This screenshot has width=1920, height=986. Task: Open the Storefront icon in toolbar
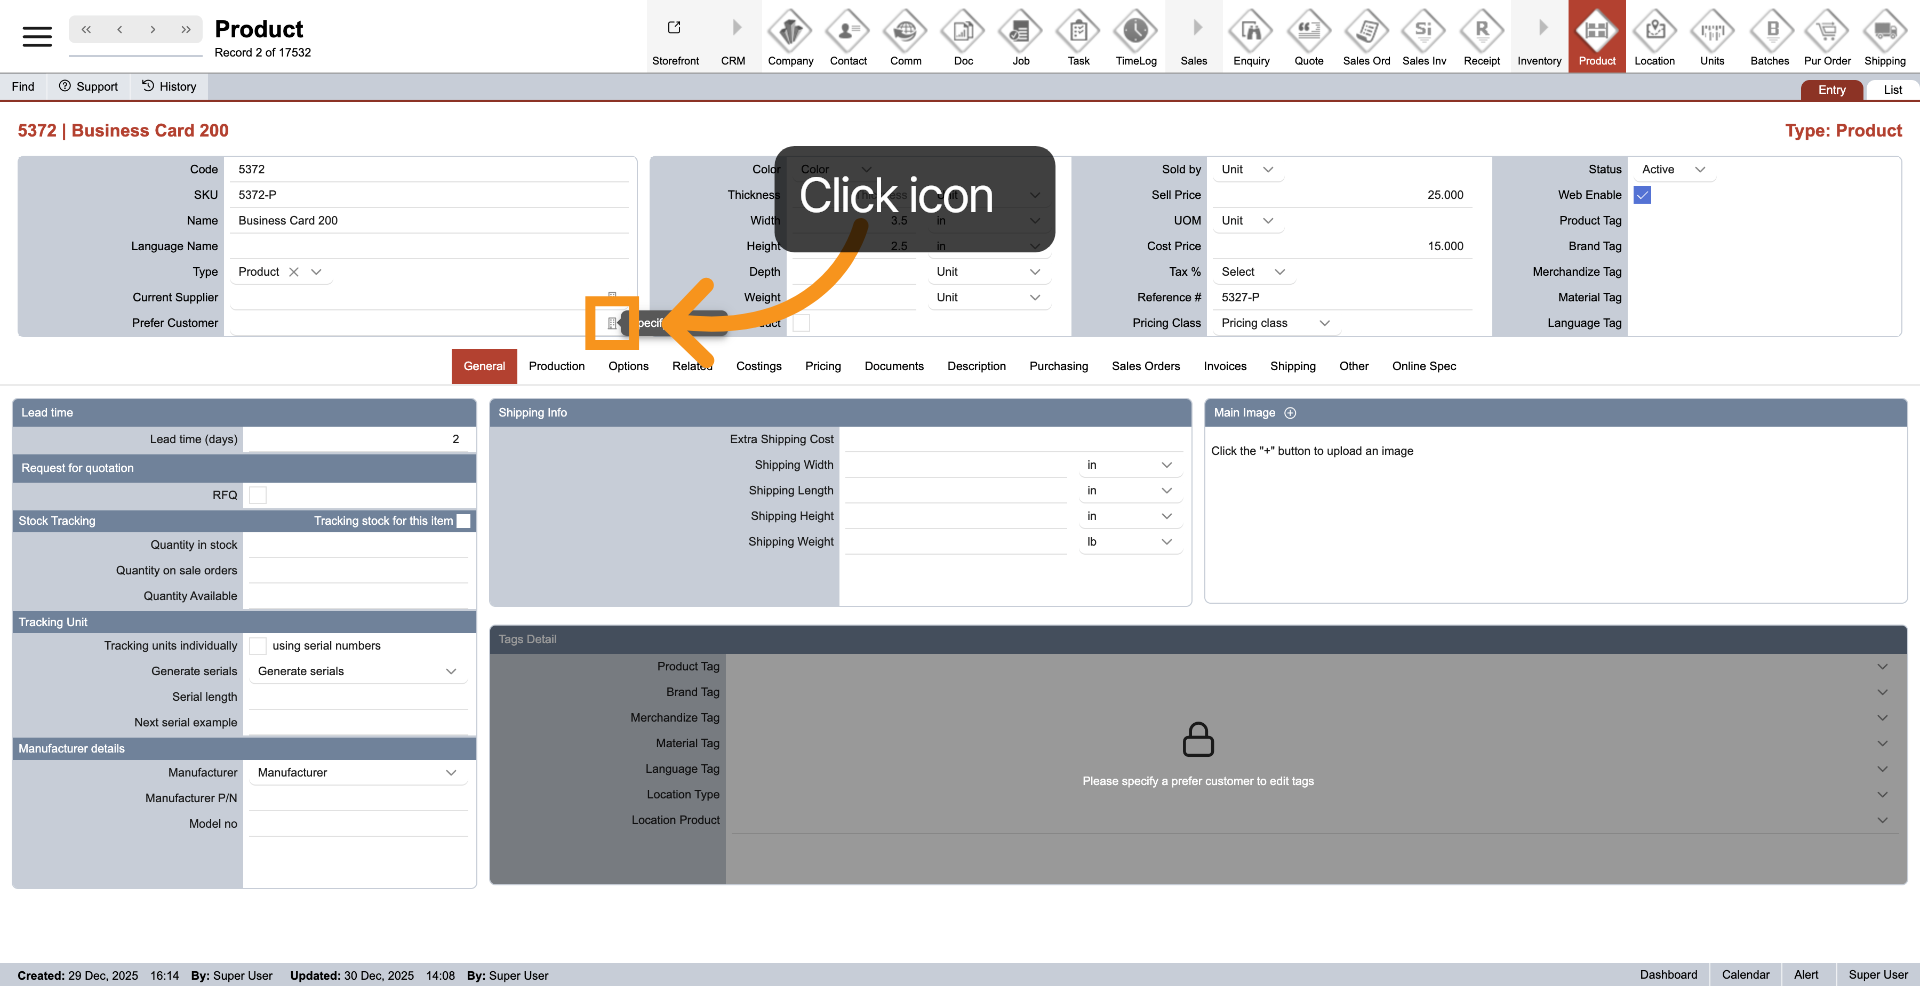pos(675,37)
